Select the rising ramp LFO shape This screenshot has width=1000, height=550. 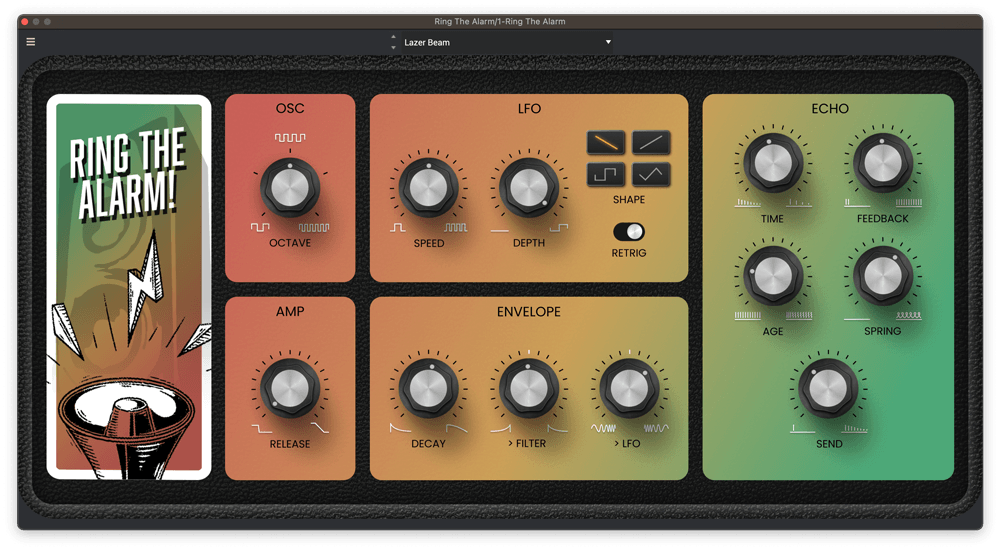[651, 142]
